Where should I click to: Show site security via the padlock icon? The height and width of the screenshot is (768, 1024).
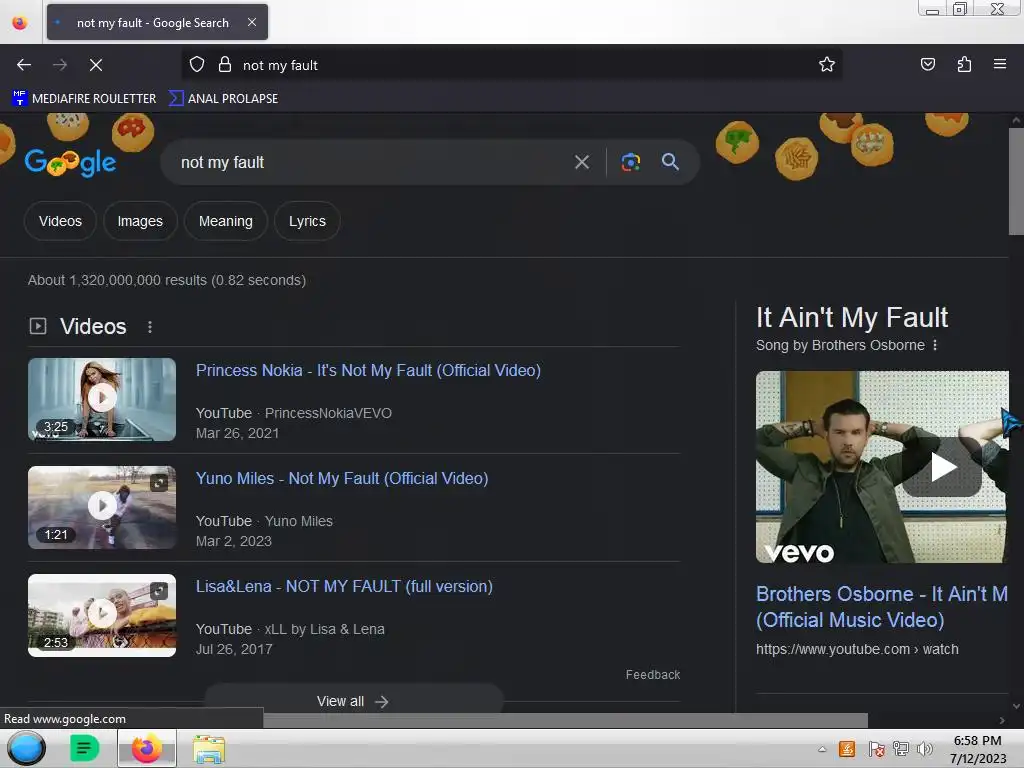(x=225, y=65)
